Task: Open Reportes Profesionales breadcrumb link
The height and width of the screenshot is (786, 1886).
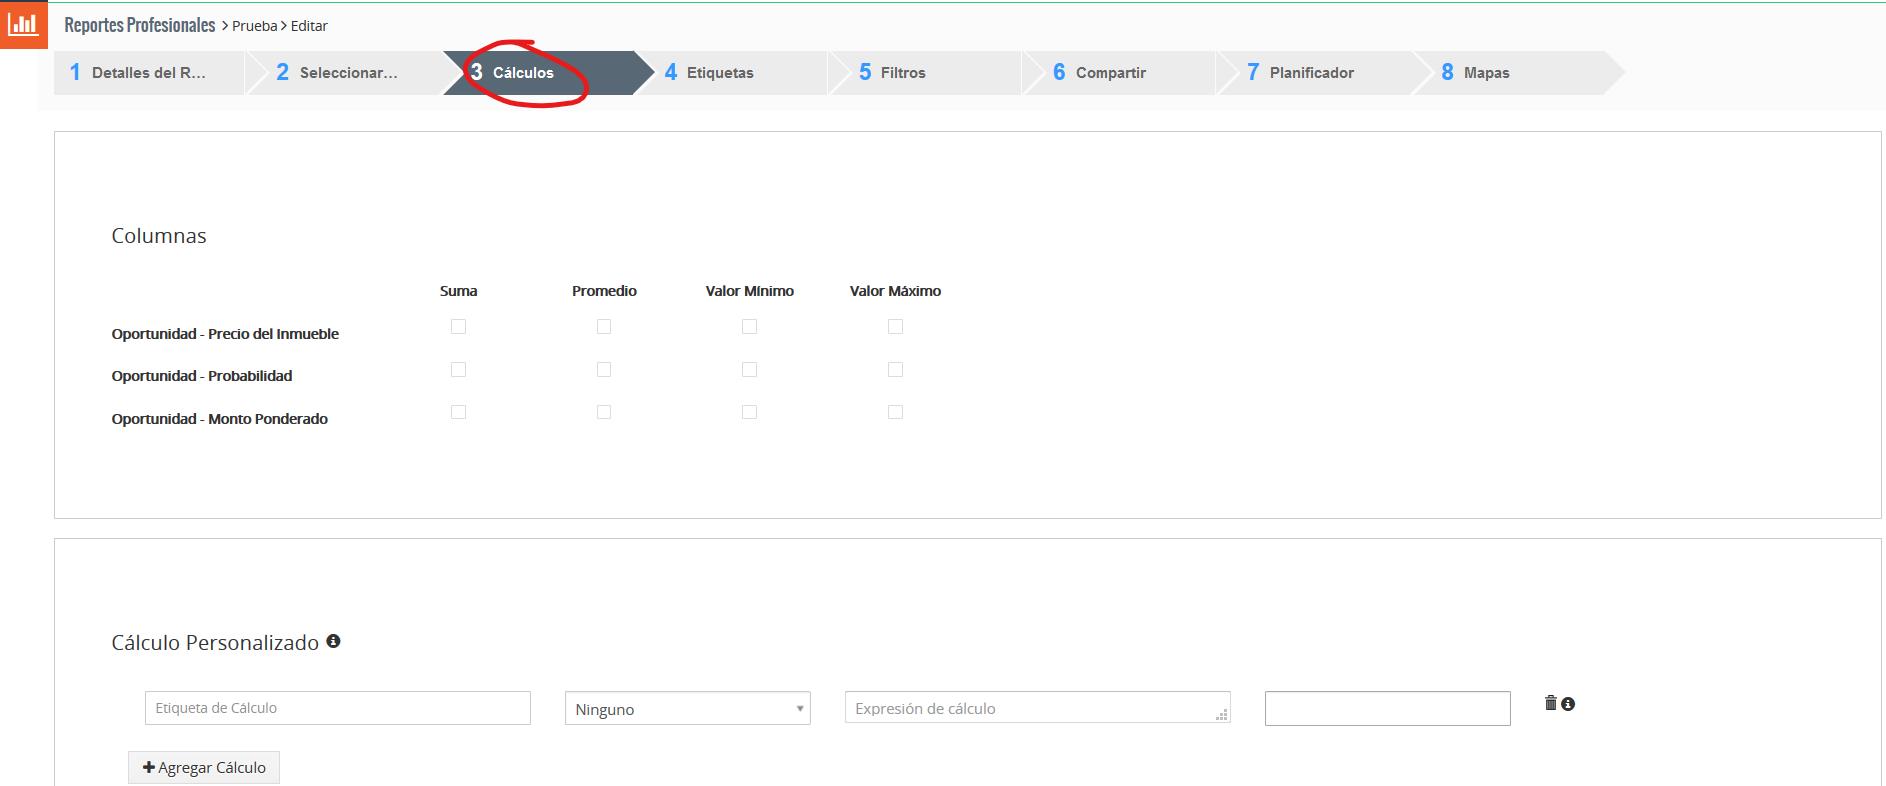Action: [x=140, y=25]
